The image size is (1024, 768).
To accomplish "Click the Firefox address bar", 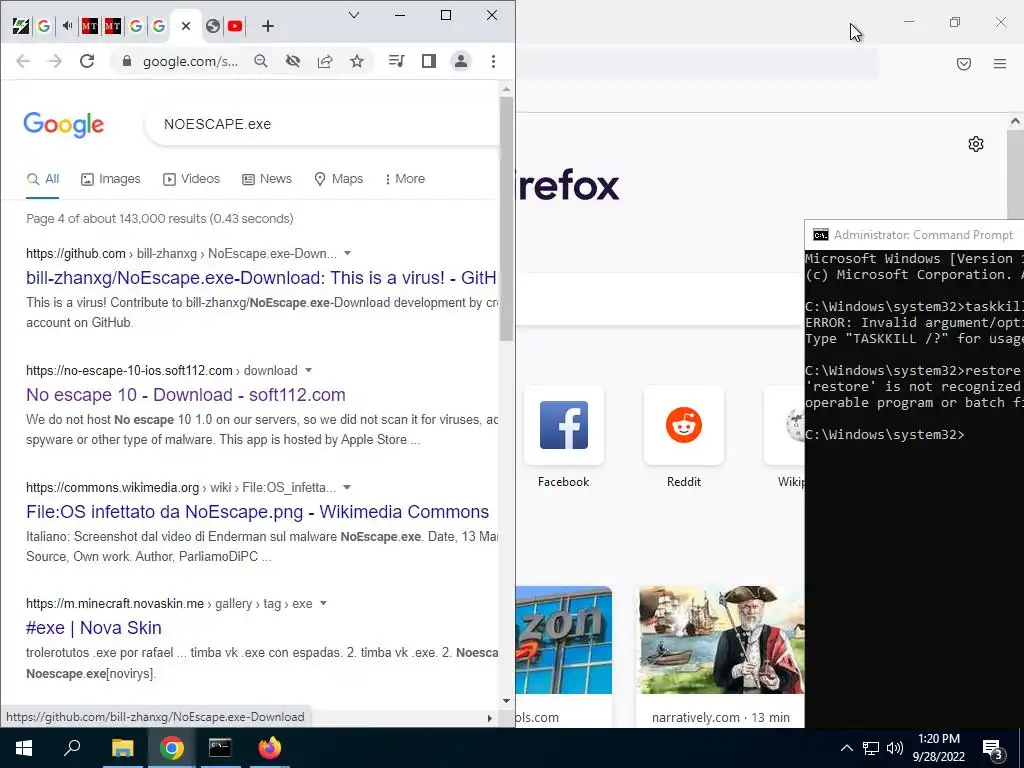I will click(699, 63).
